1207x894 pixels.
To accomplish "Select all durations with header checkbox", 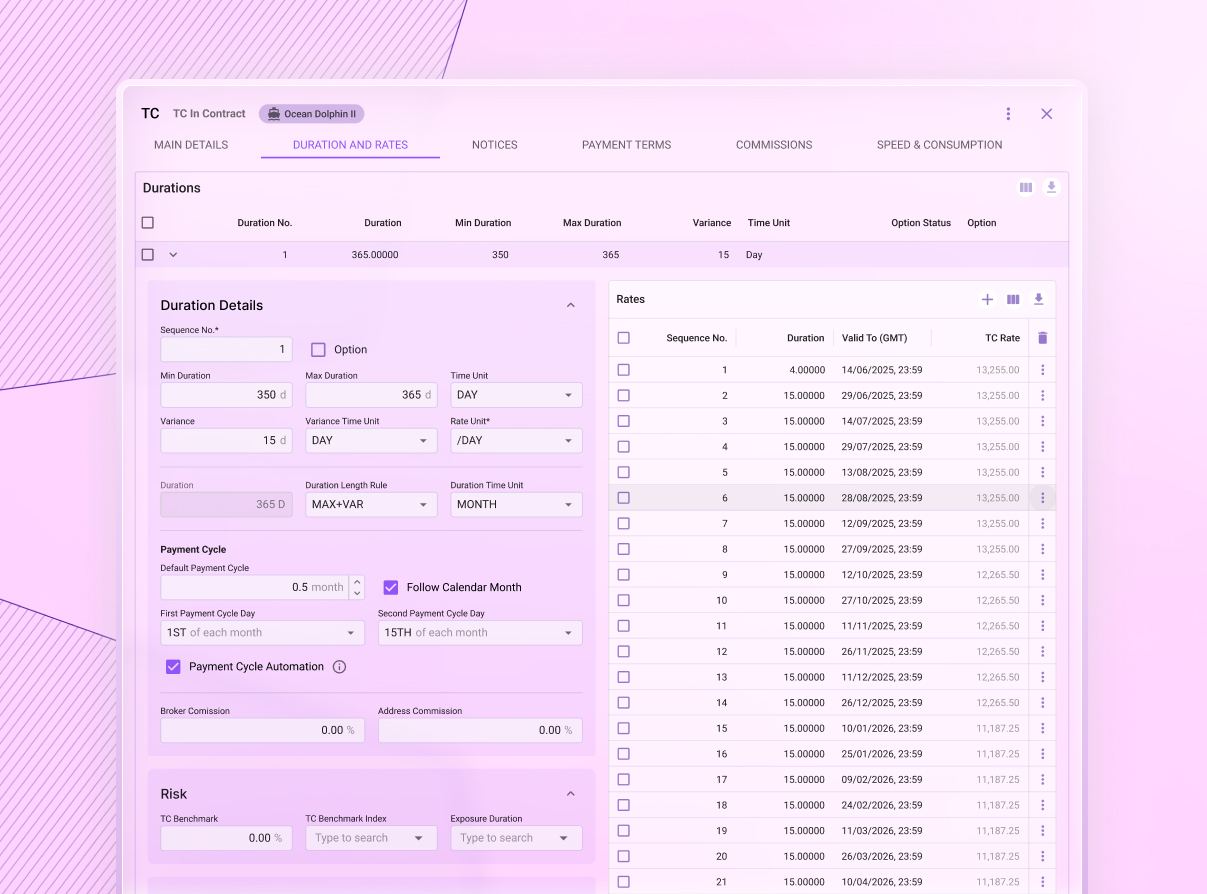I will (148, 223).
